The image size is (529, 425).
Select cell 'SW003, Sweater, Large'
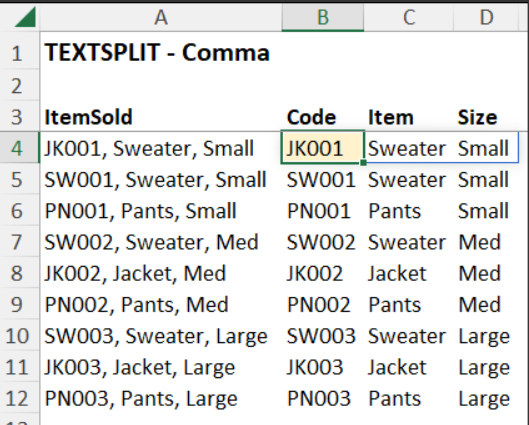coord(161,336)
